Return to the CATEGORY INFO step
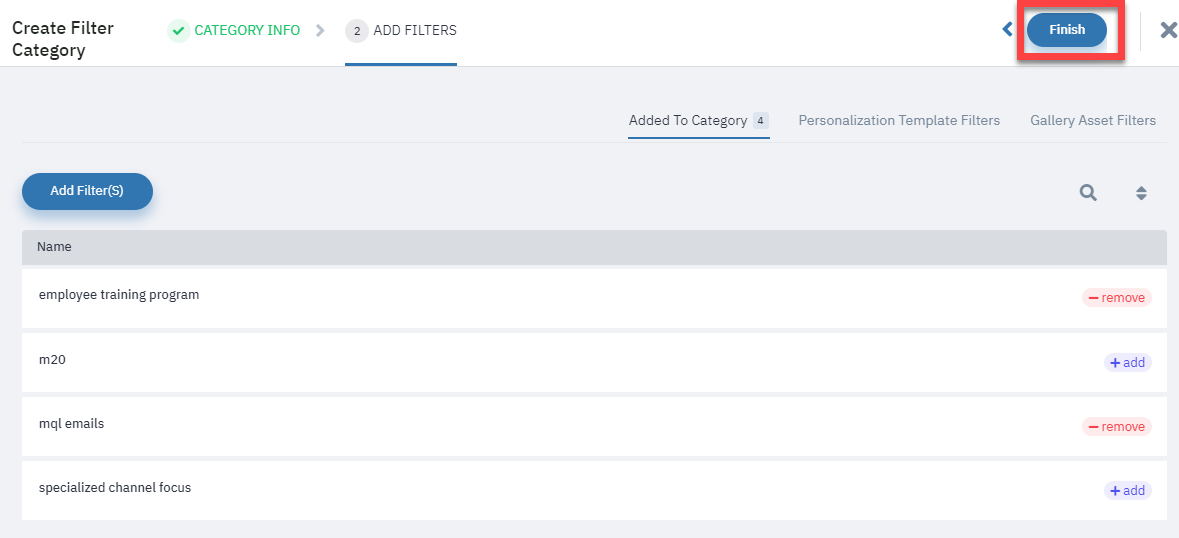Image resolution: width=1179 pixels, height=538 pixels. pos(247,31)
